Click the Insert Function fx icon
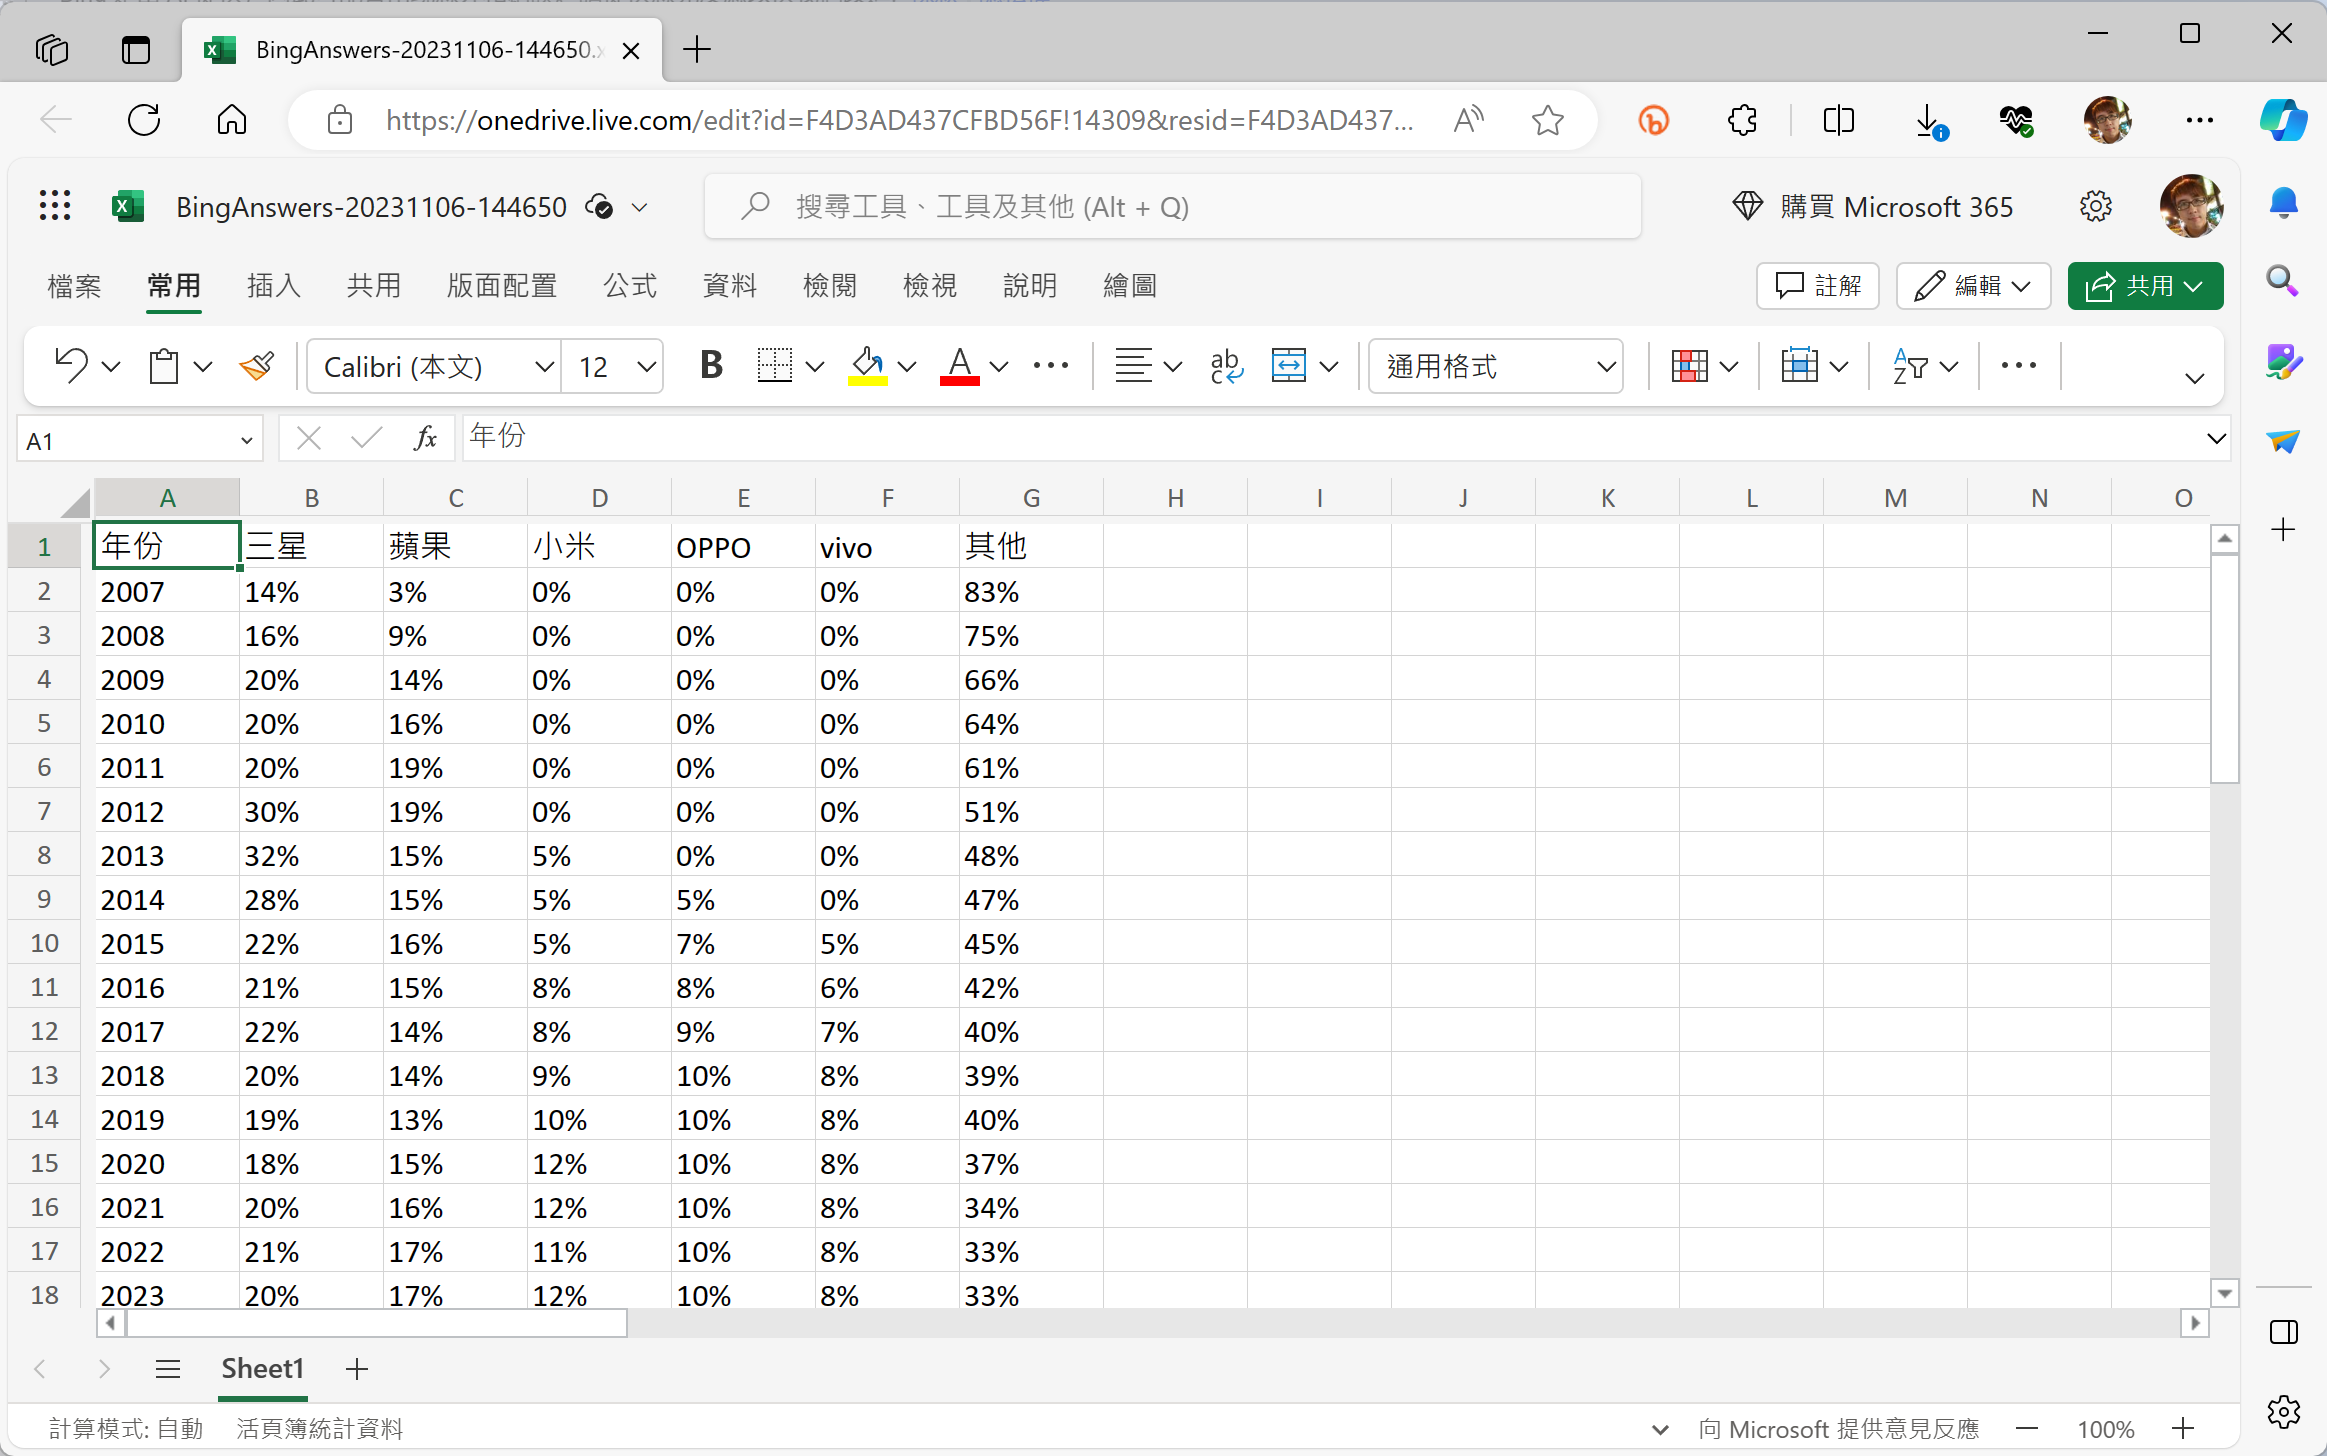Viewport: 2327px width, 1456px height. click(426, 438)
